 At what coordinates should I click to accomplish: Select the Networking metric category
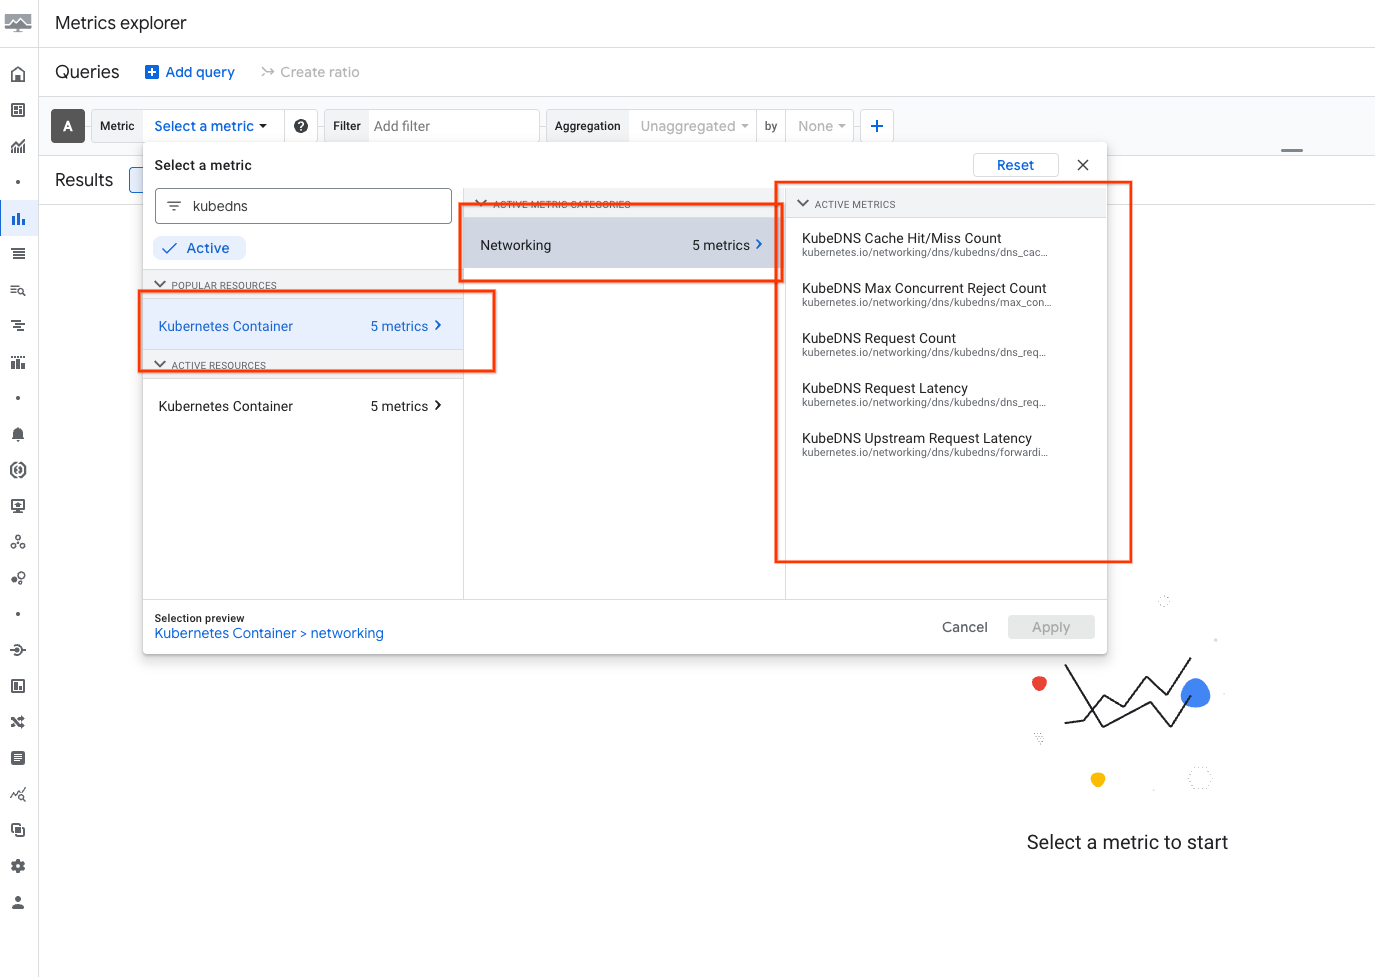point(624,245)
